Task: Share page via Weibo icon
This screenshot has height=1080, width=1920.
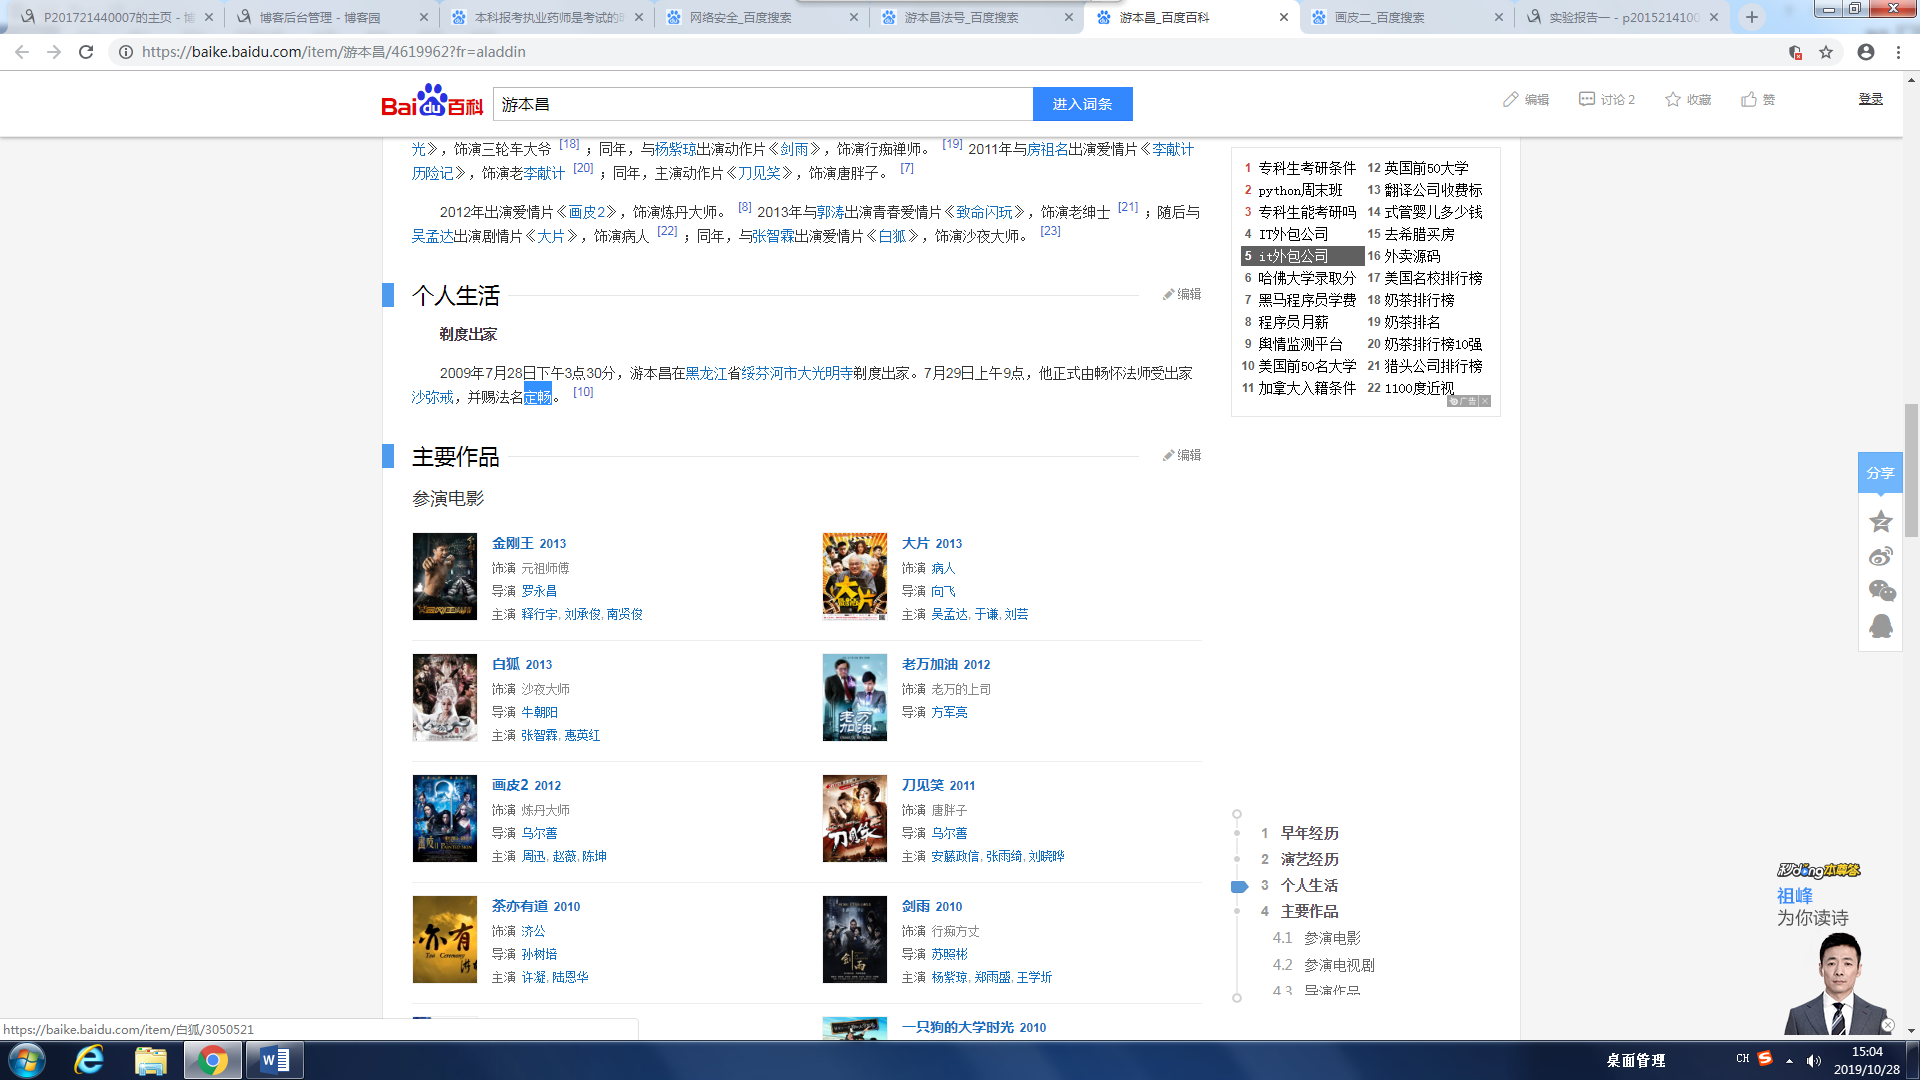Action: pos(1880,557)
